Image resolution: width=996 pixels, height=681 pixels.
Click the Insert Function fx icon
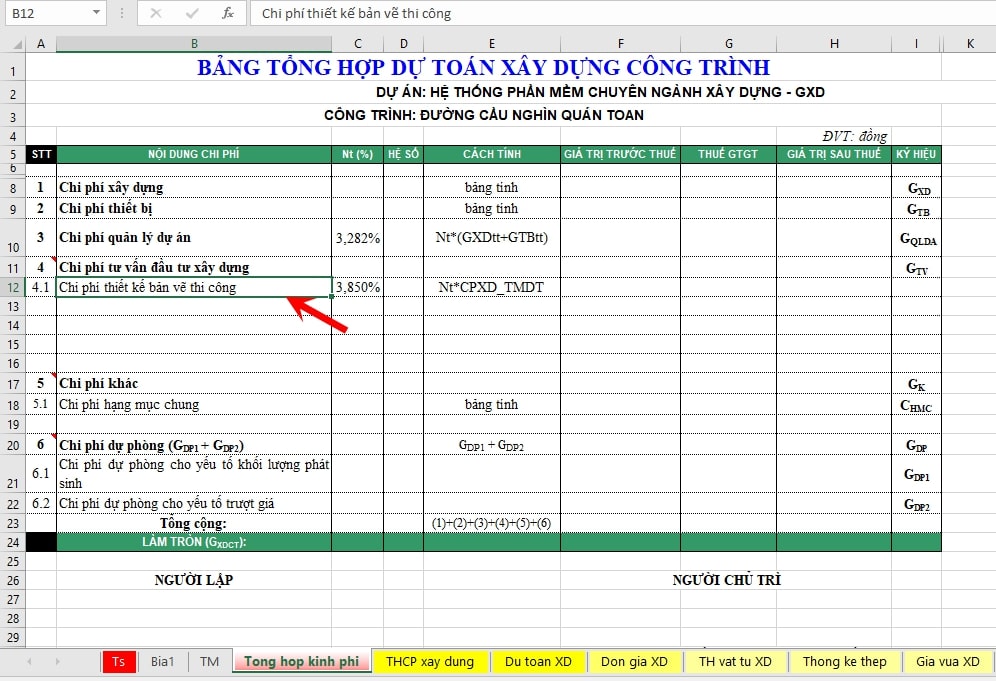pos(228,13)
